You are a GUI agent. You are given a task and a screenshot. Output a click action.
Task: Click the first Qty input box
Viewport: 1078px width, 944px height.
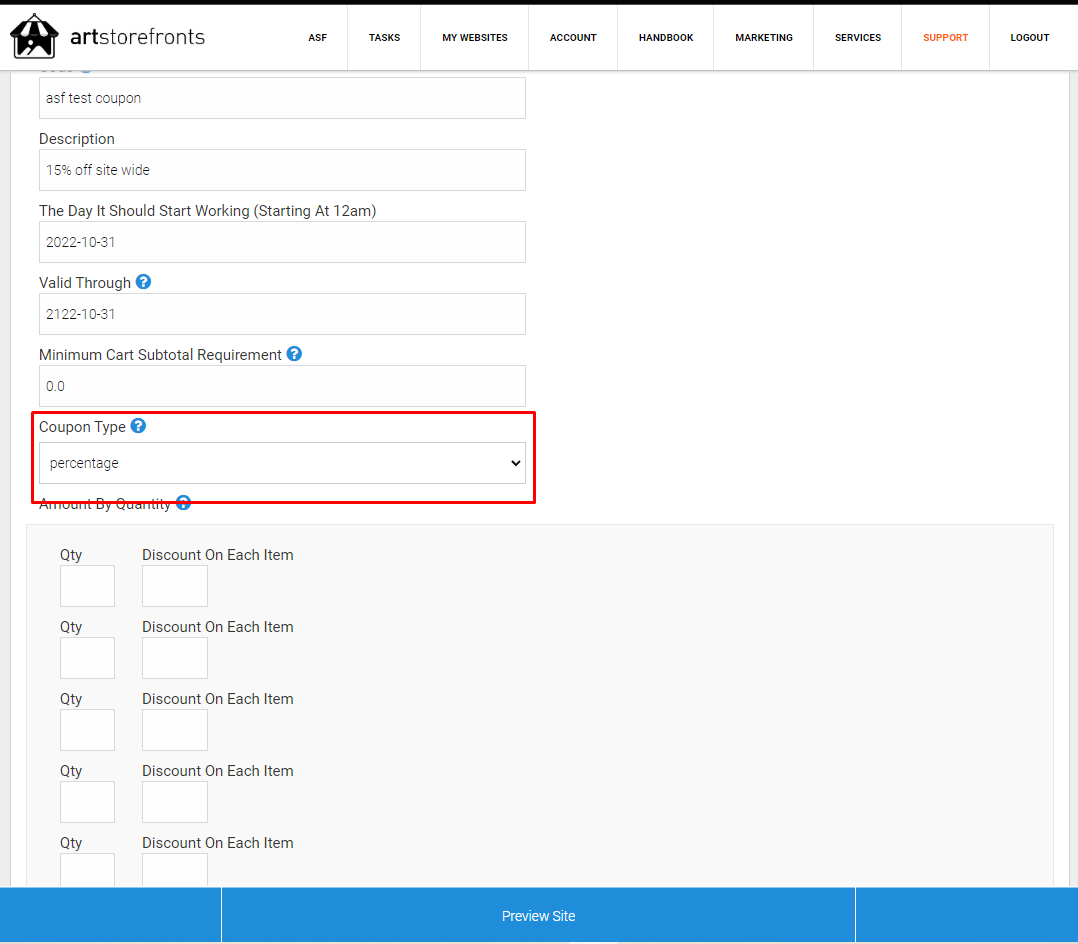click(x=87, y=586)
